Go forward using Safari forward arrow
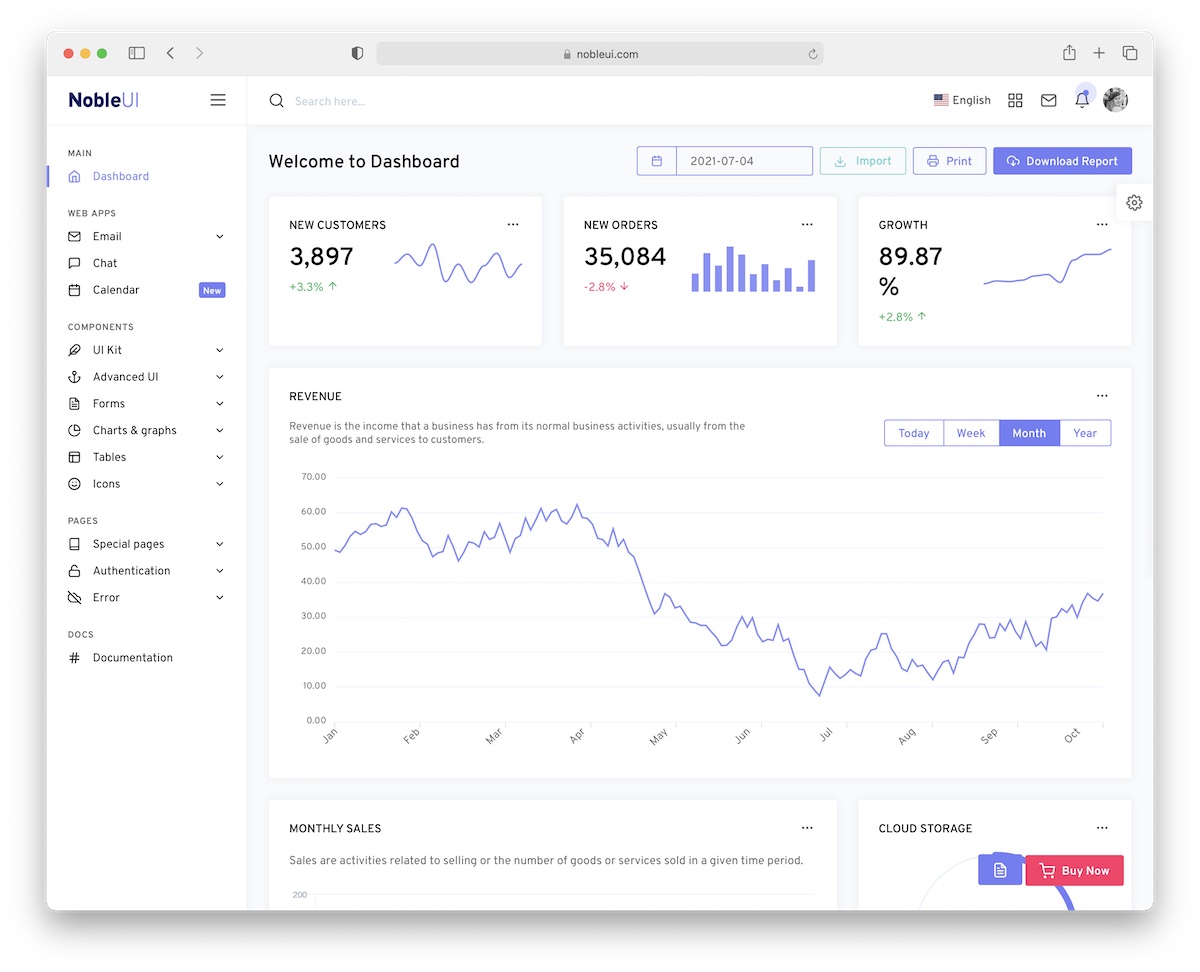1200x972 pixels. 199,53
